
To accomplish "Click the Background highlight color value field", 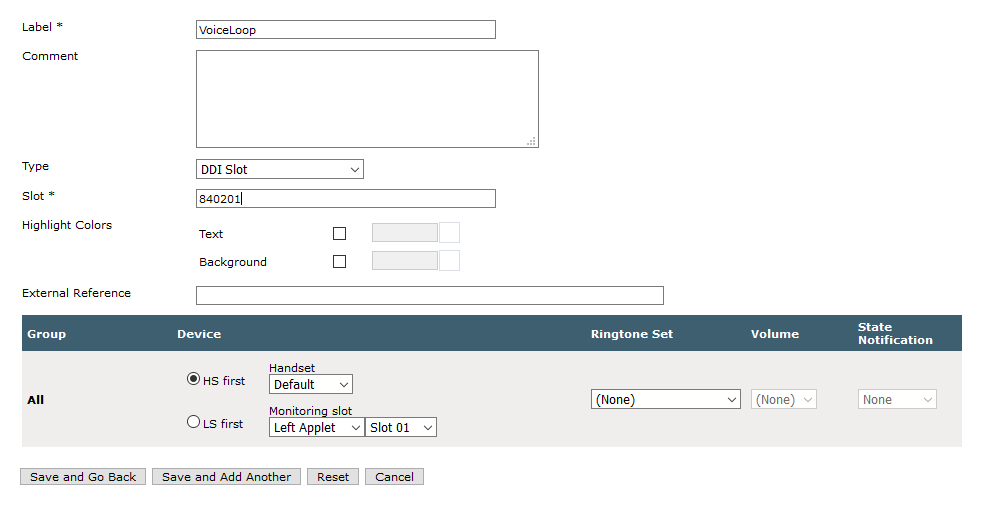I will tap(405, 260).
